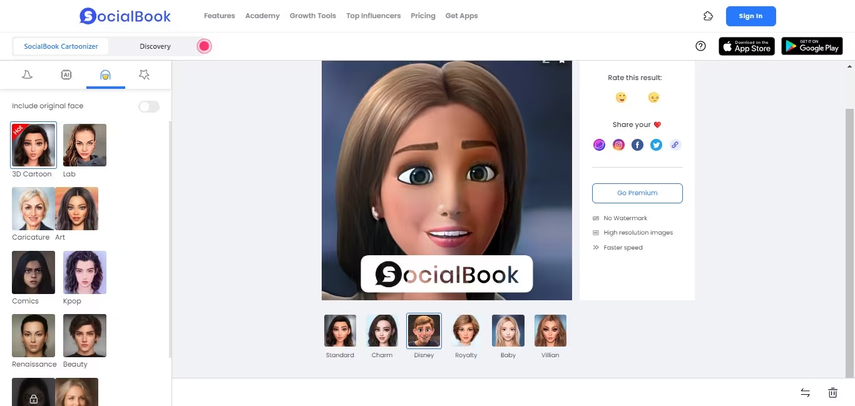Switch to SocialBook Cartoonizer tab
Image resolution: width=855 pixels, height=406 pixels.
coord(61,46)
